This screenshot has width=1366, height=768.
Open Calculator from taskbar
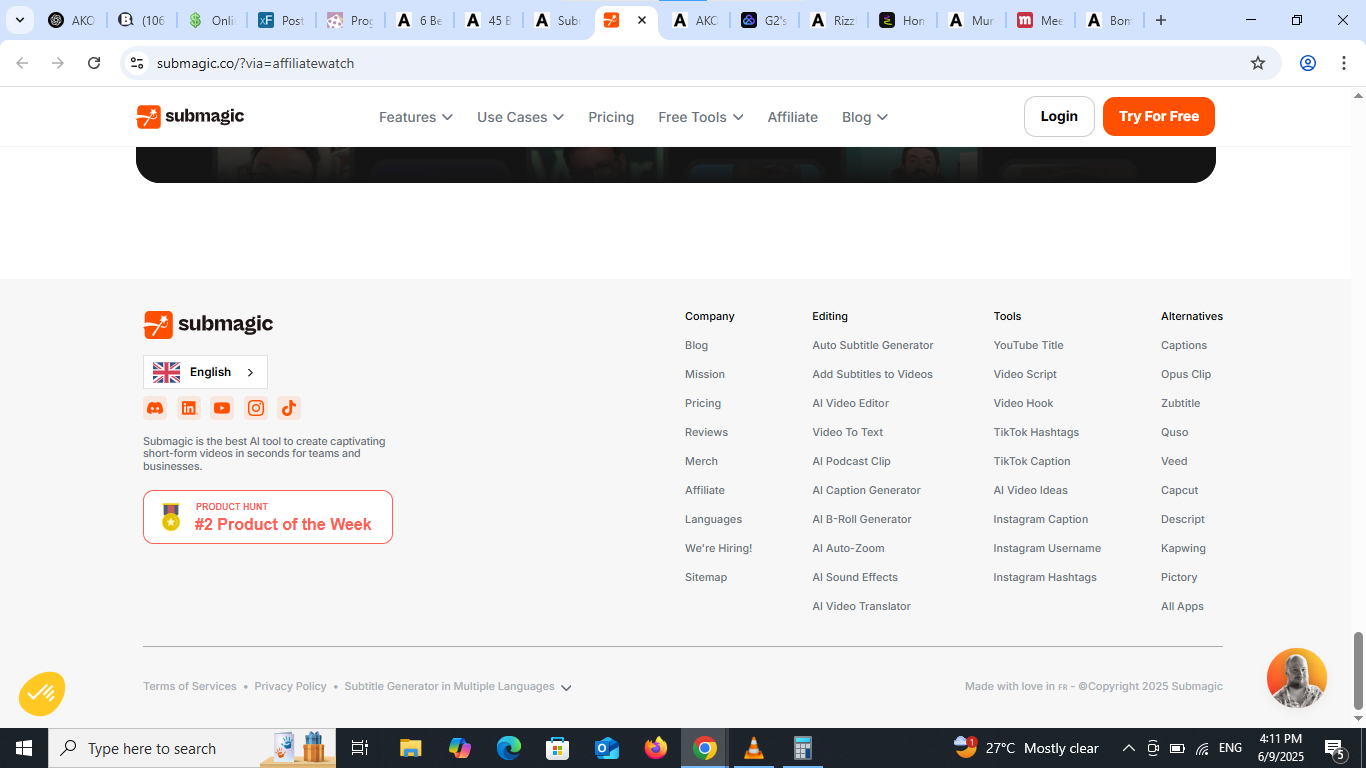click(x=803, y=748)
